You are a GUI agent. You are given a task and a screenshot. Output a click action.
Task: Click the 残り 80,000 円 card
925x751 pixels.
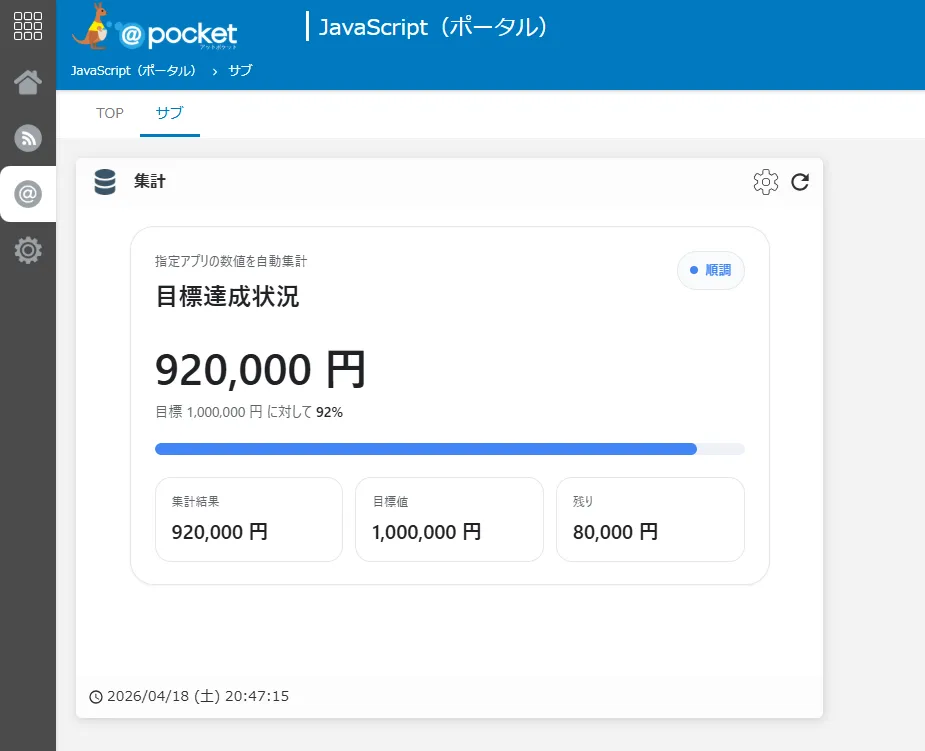pyautogui.click(x=650, y=519)
